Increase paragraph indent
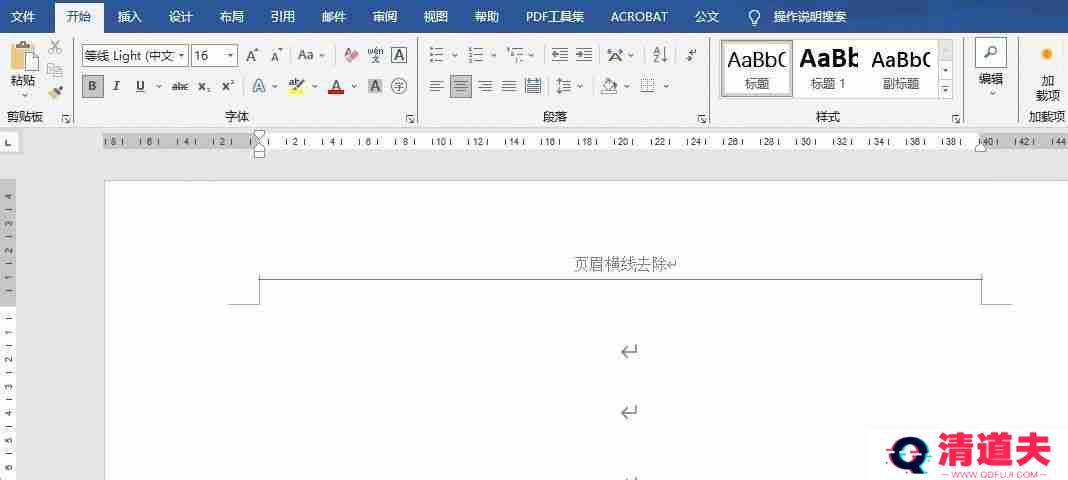Viewport: 1068px width, 480px height. tap(584, 55)
